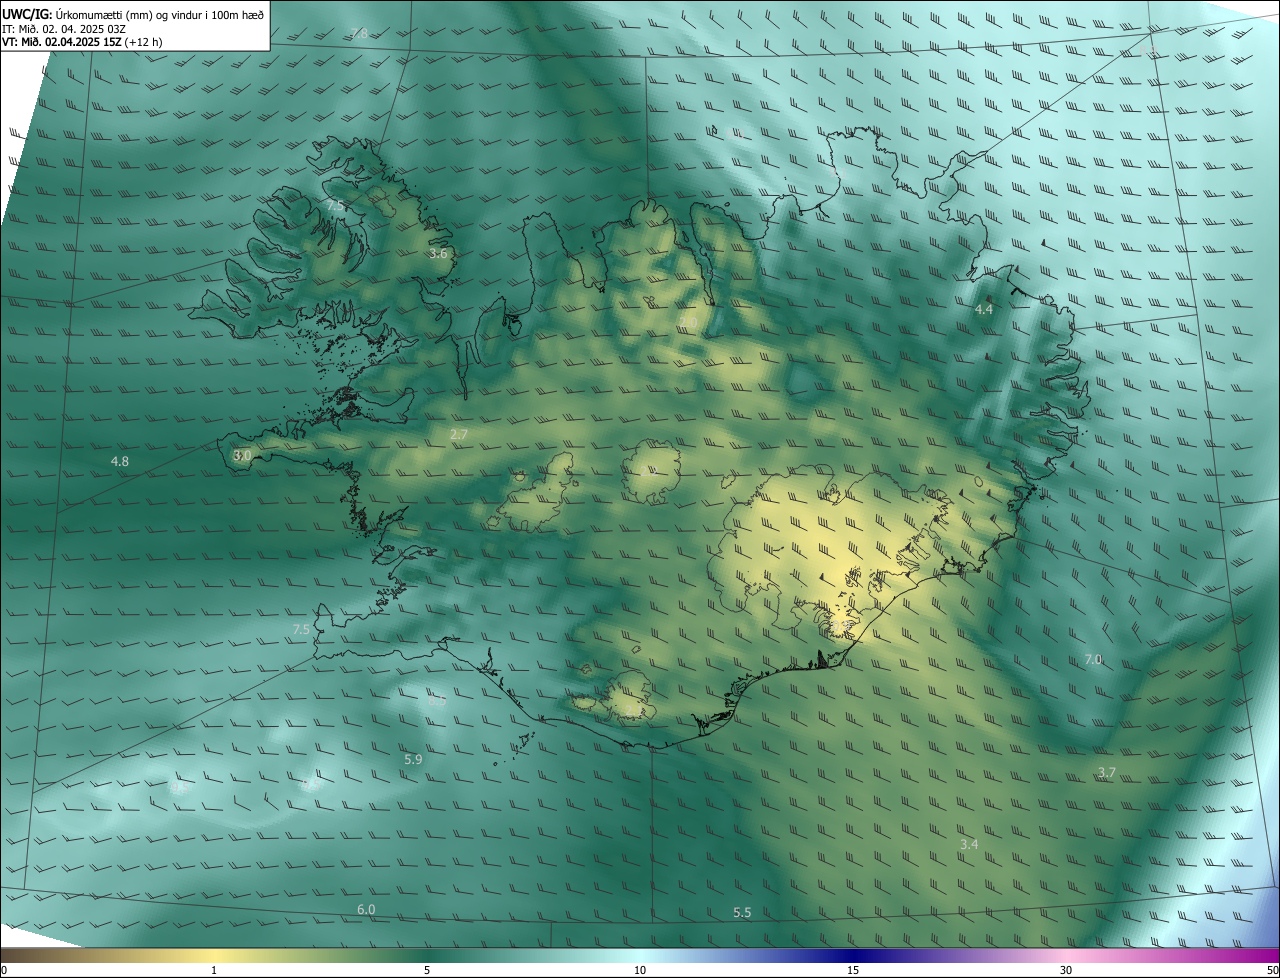
Task: Click the 15 tick on the colour scale
Action: coord(853,970)
